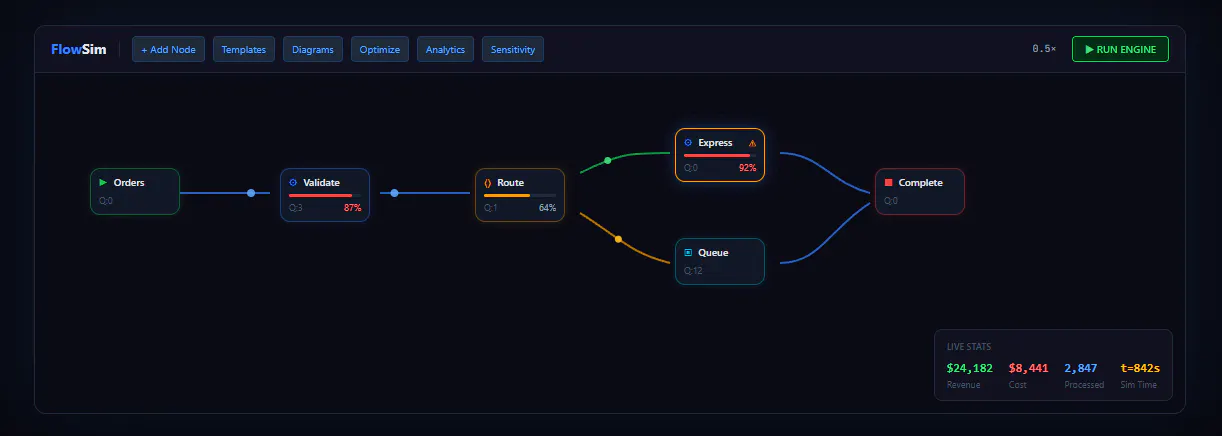Select the Route node label

coord(511,183)
